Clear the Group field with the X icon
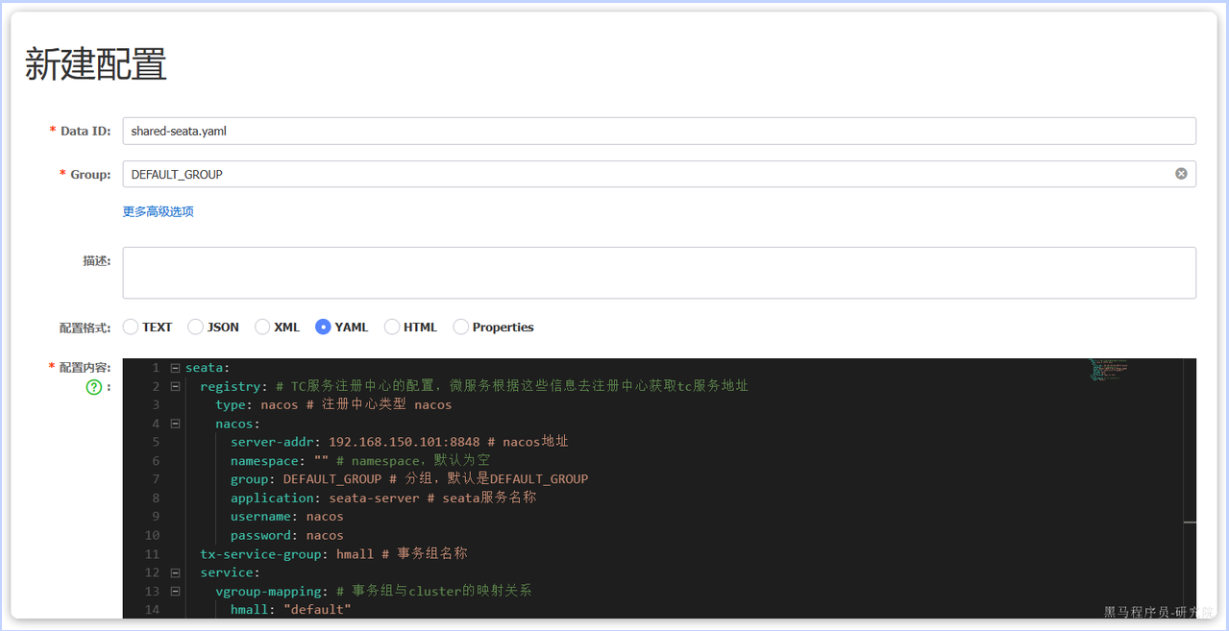 1181,174
